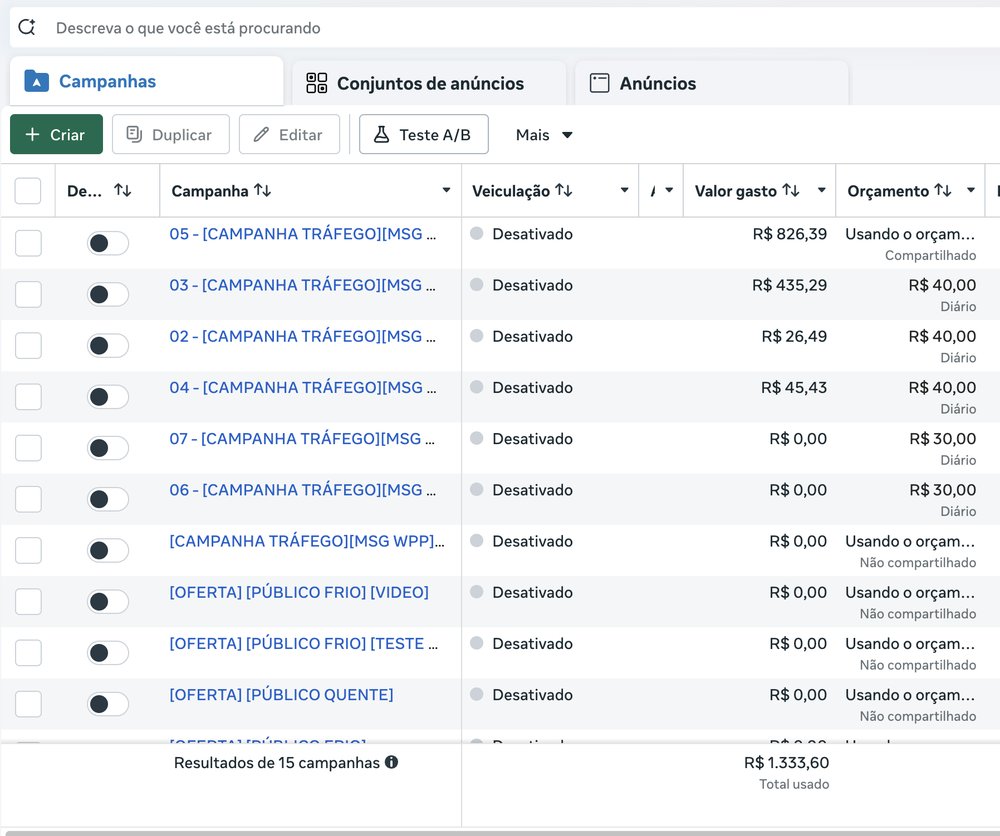Image resolution: width=1000 pixels, height=836 pixels.
Task: Open narrow truncated column dropdown arrow
Action: tap(669, 190)
